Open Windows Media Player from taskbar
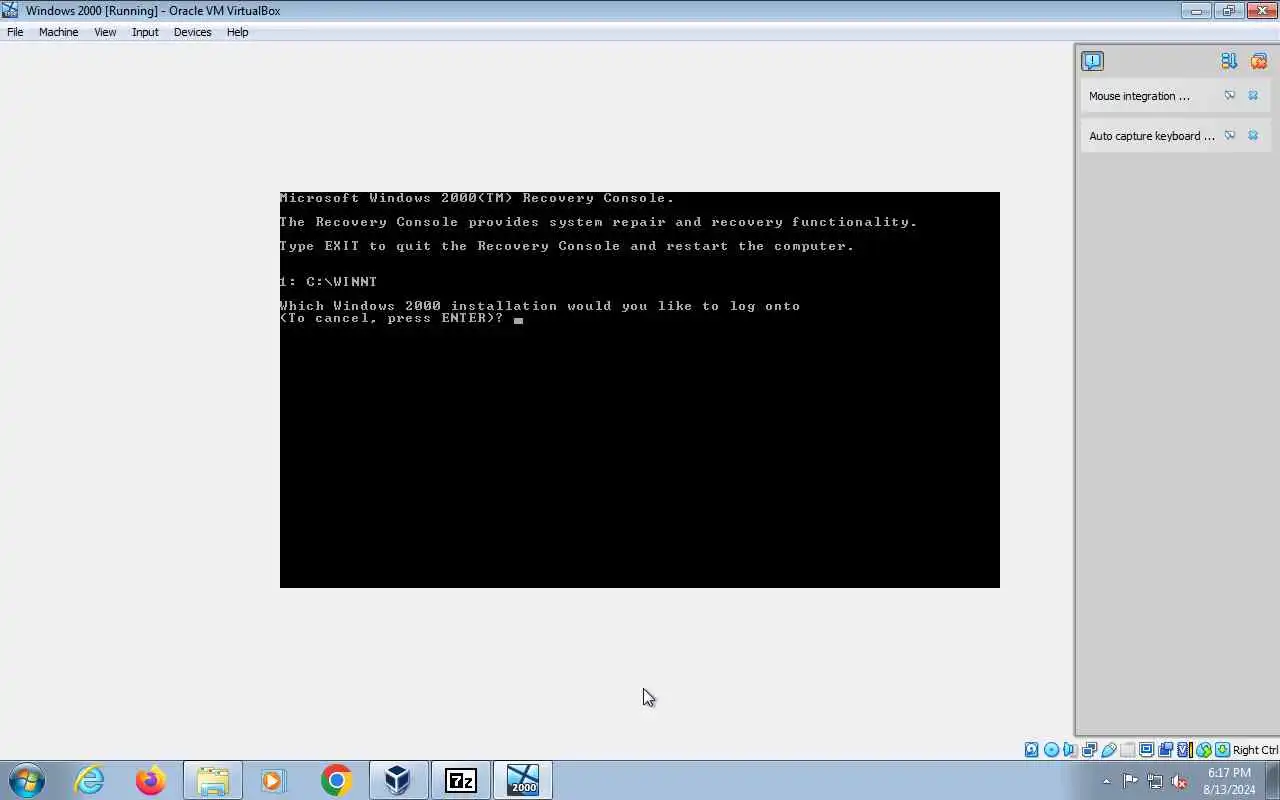The image size is (1280, 800). coord(274,780)
